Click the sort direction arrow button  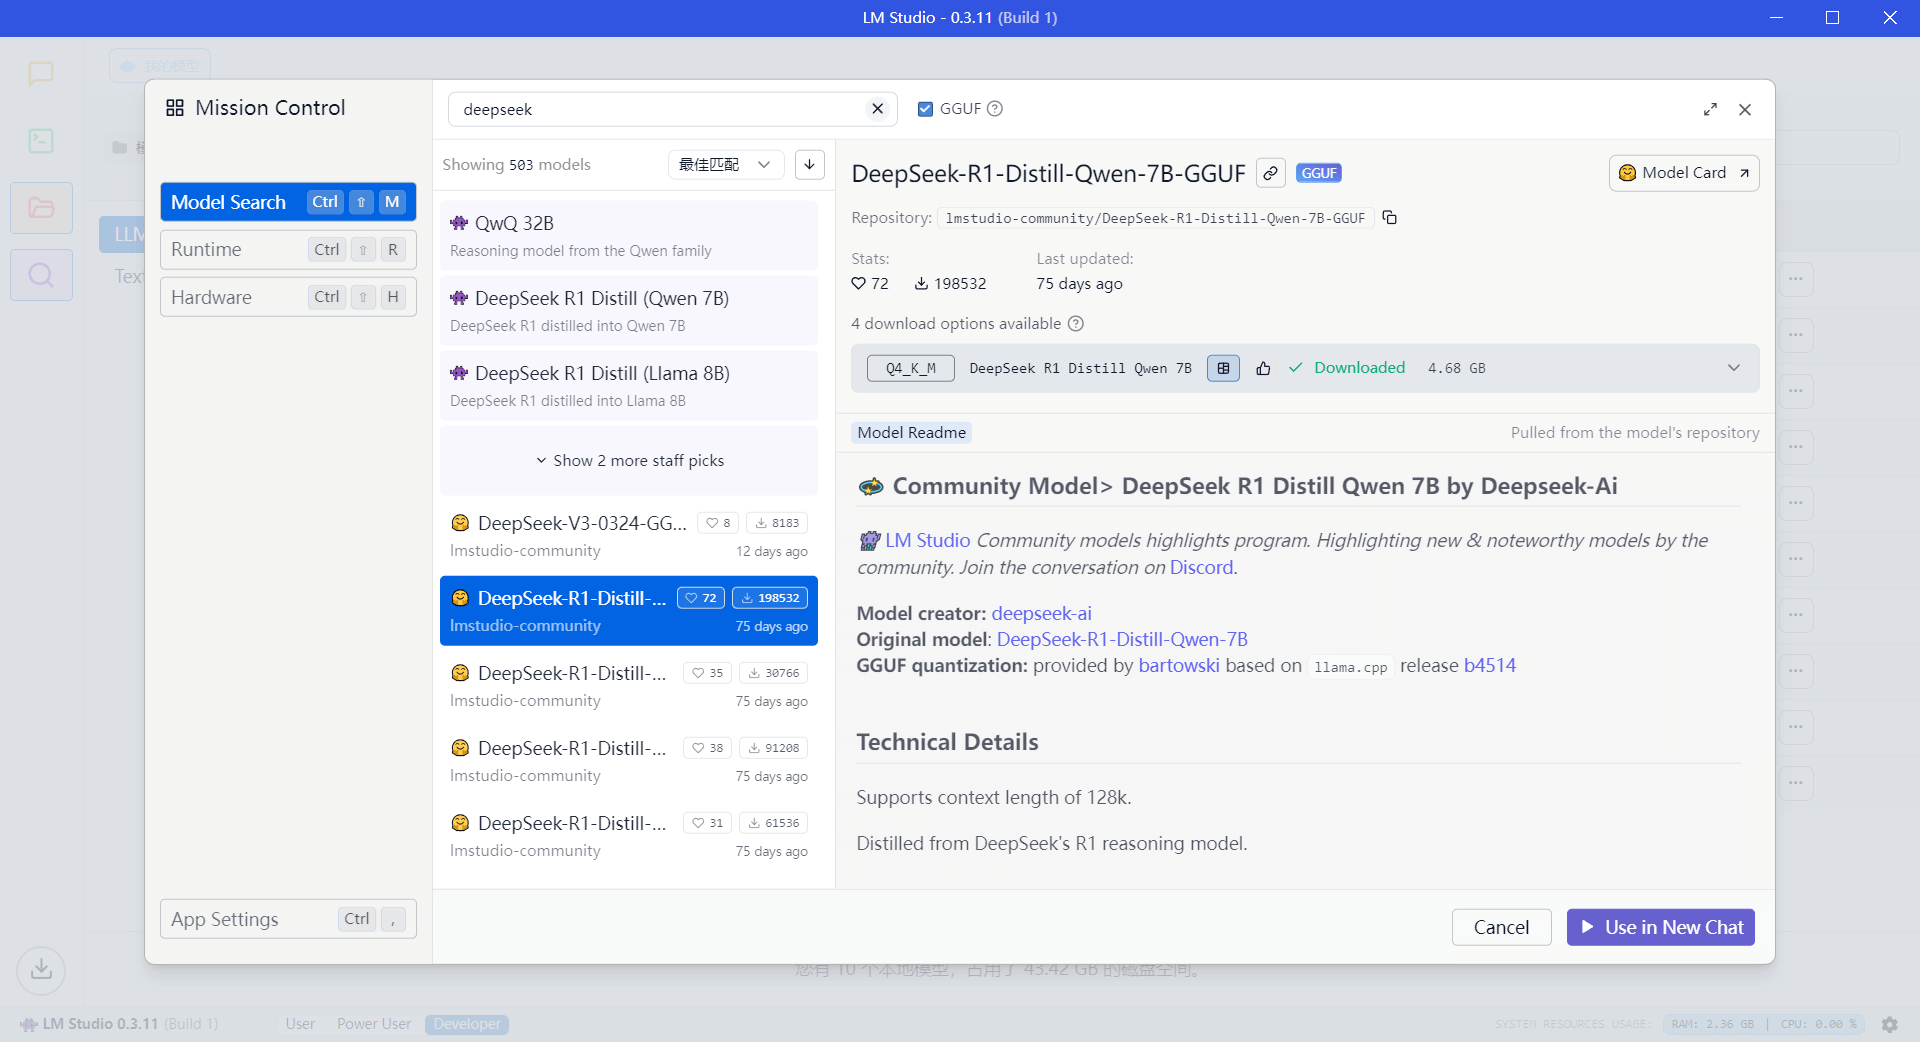[x=809, y=165]
